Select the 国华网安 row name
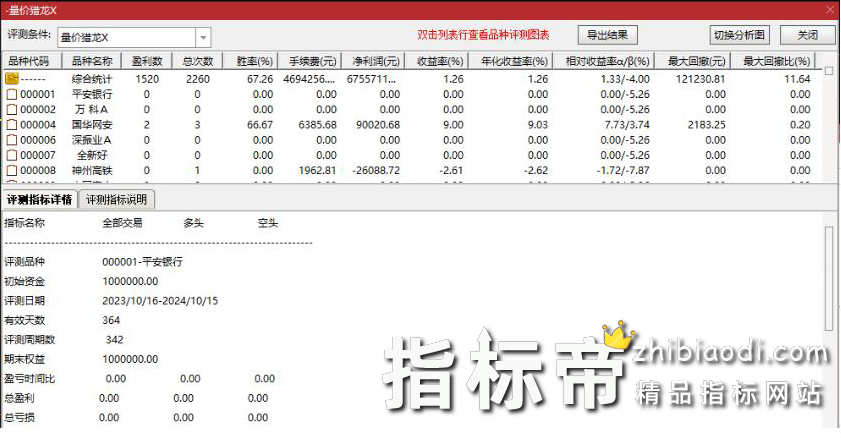This screenshot has height=438, width=841. pyautogui.click(x=92, y=125)
